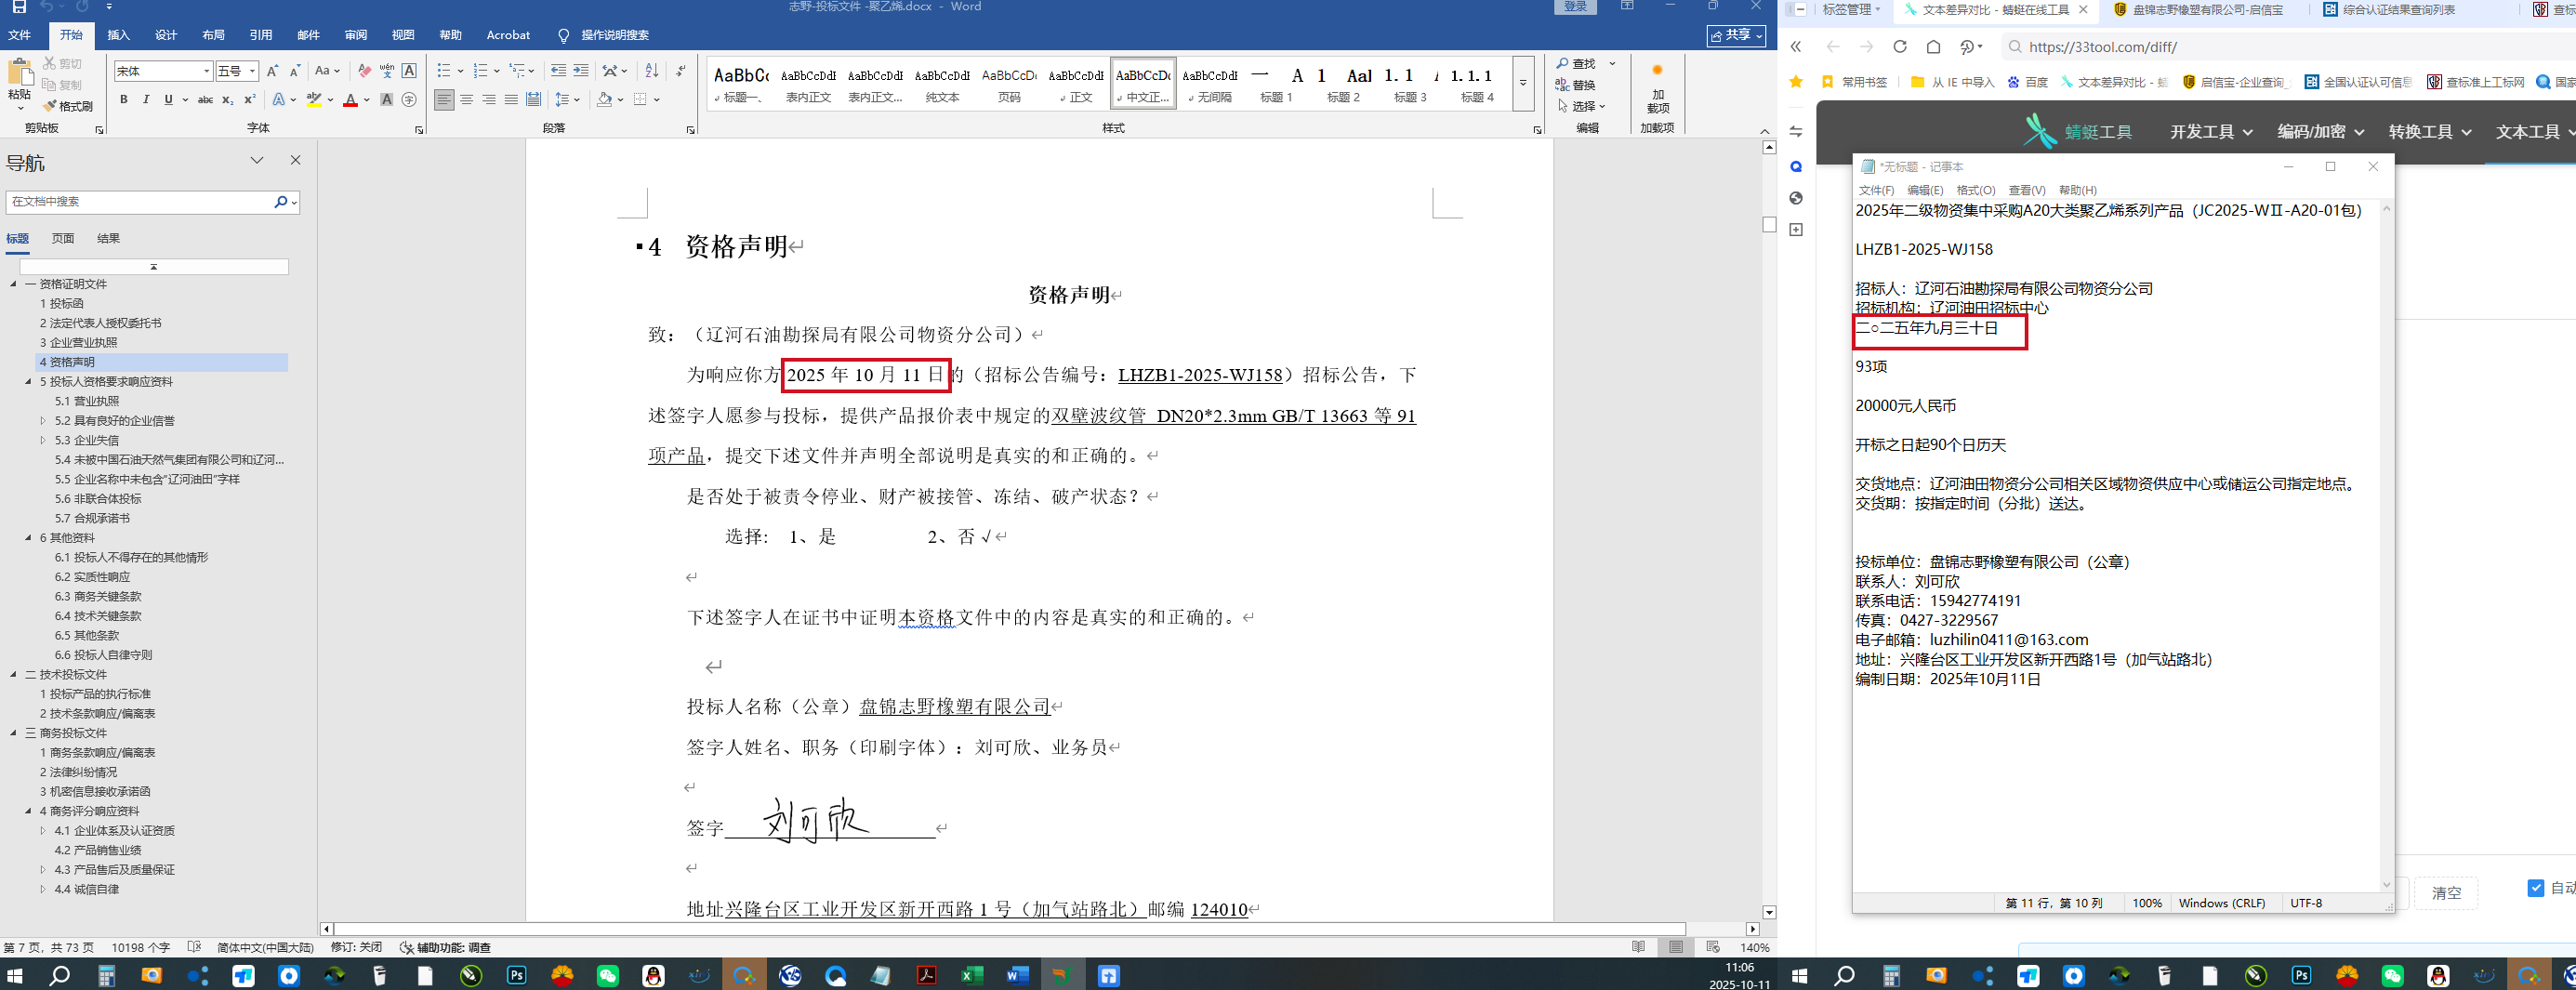Apply superscript formatting
The height and width of the screenshot is (990, 2576).
click(250, 100)
